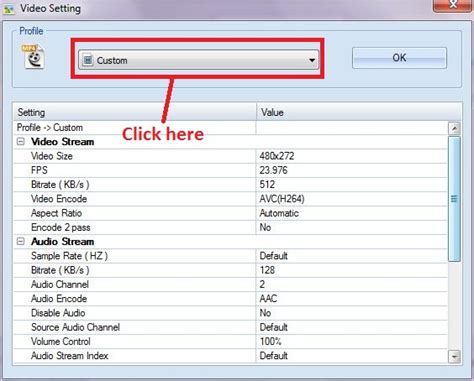The image size is (474, 381).
Task: Click the Default value for Audio Stream Index
Action: (x=273, y=356)
